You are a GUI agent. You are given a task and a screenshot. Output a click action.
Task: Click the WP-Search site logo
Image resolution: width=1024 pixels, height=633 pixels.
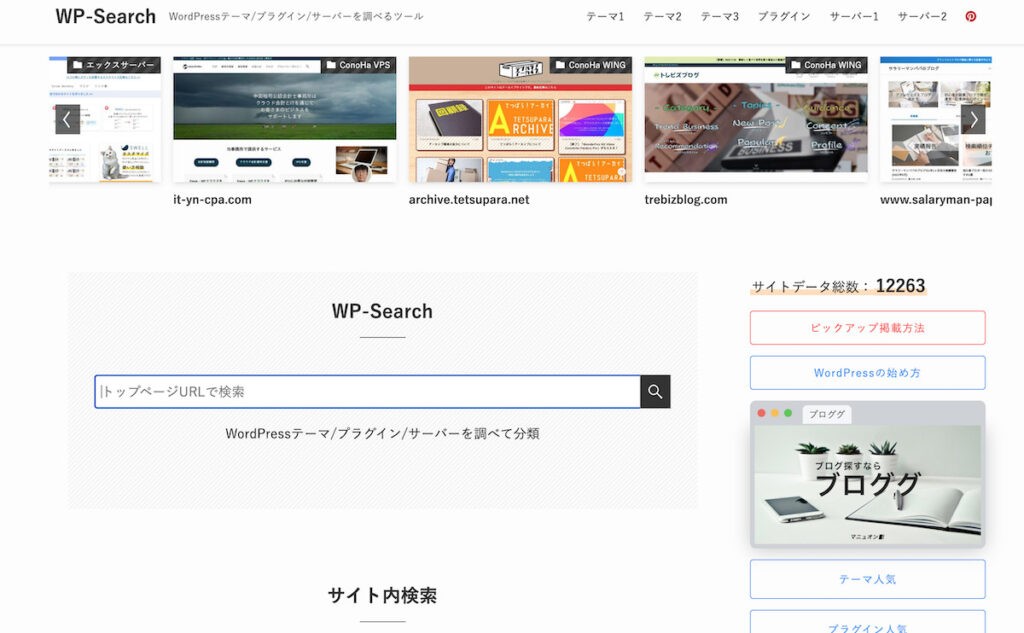tap(105, 16)
